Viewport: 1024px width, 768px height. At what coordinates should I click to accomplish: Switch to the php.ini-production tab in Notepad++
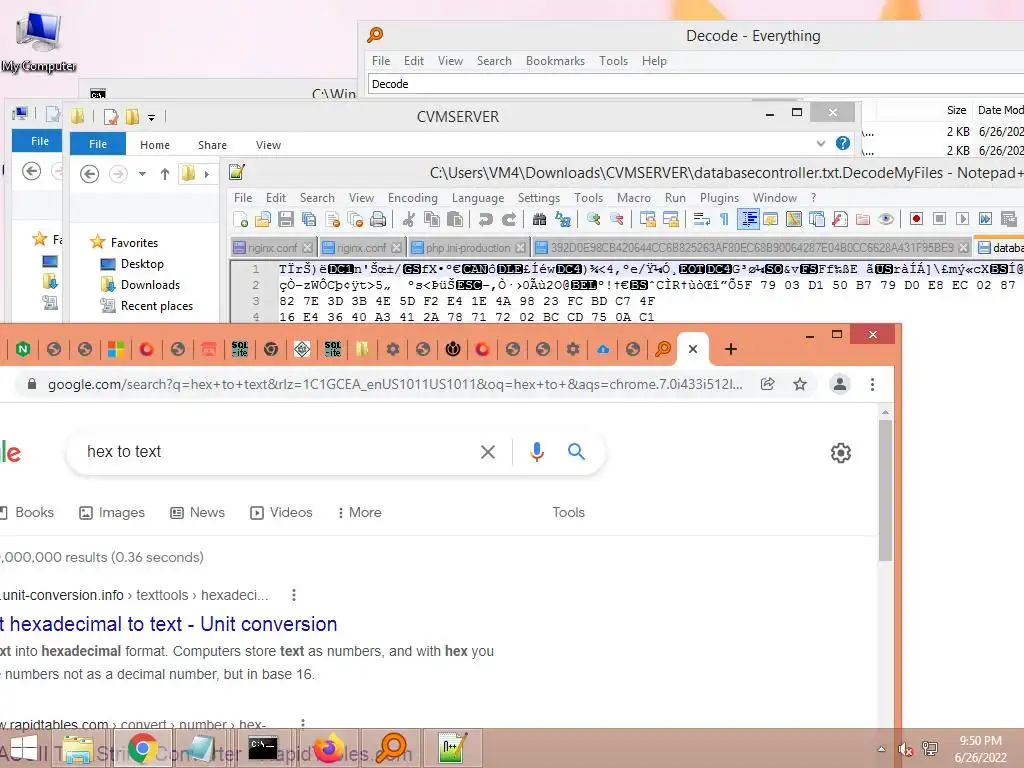click(x=468, y=248)
